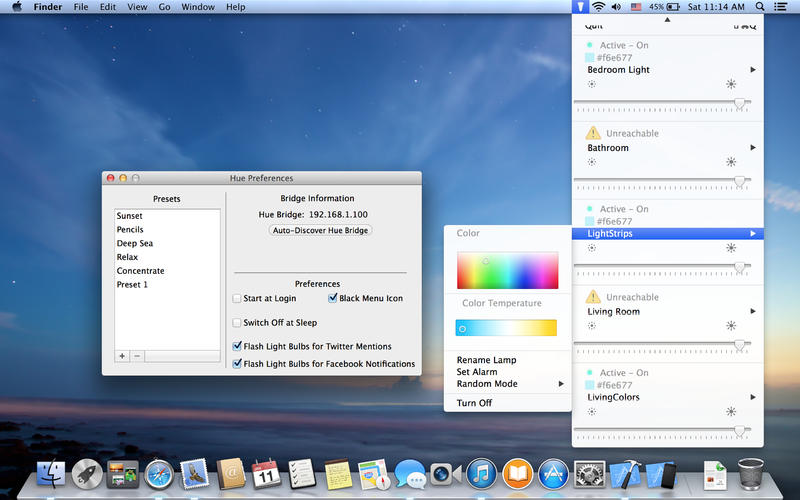Select the Sunset preset

167,216
